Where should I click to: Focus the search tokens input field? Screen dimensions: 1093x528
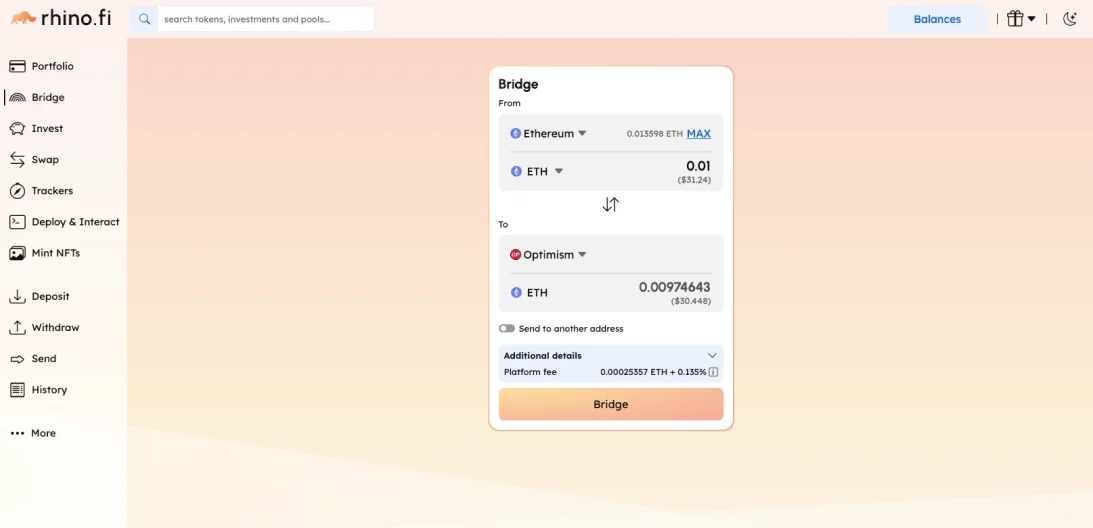click(x=266, y=20)
